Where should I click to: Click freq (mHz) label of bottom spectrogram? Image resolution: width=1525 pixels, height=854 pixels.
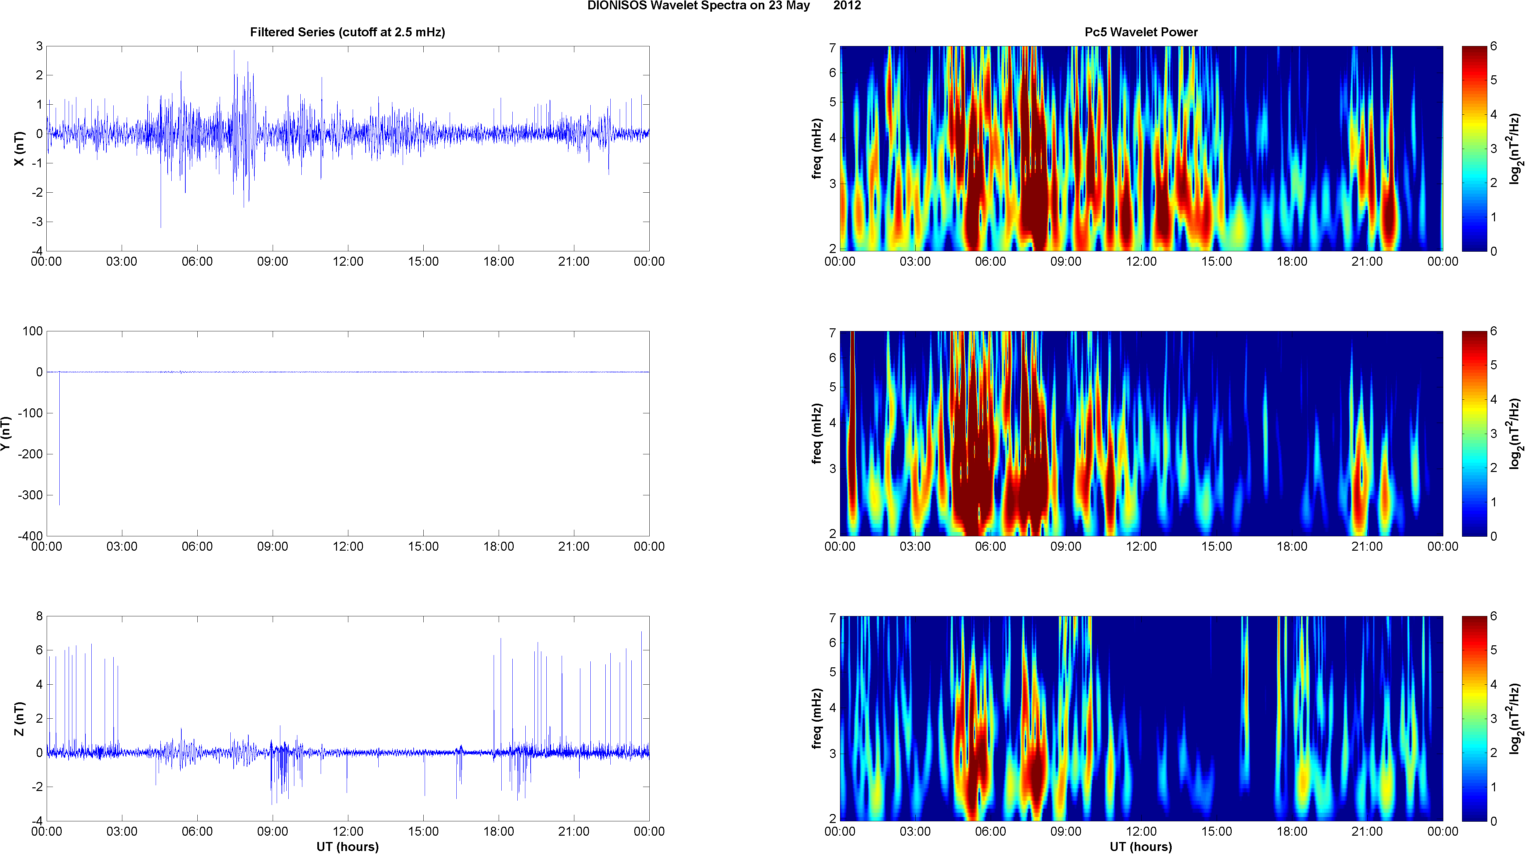[x=818, y=719]
